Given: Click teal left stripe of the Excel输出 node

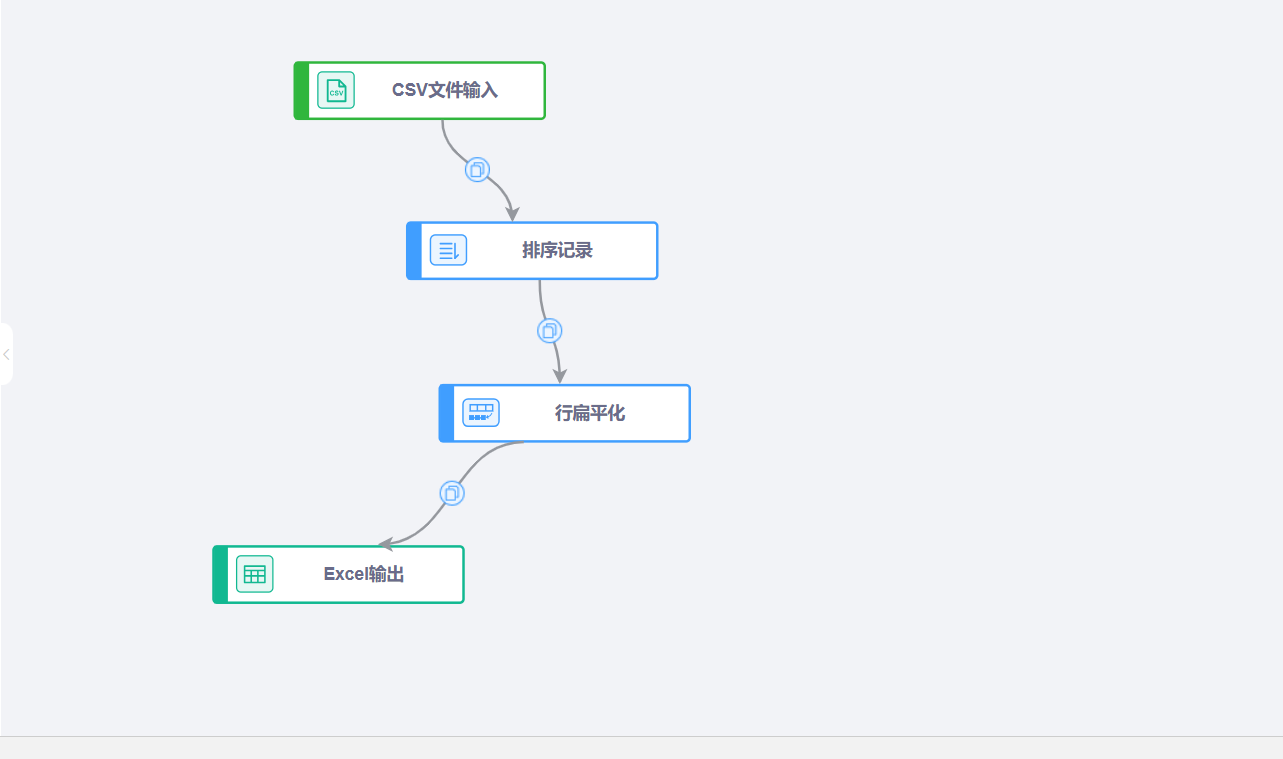Looking at the screenshot, I should [220, 574].
